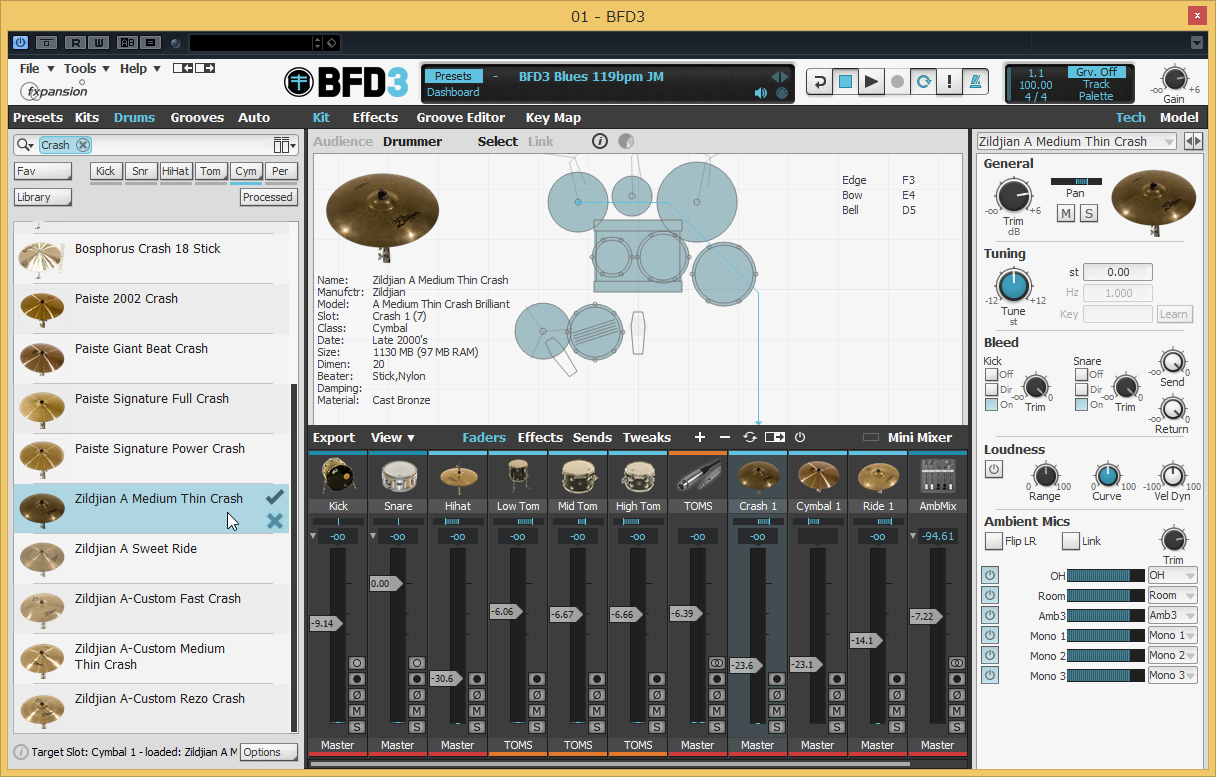Click the Options button in browser footer
The image size is (1216, 777).
coord(268,752)
